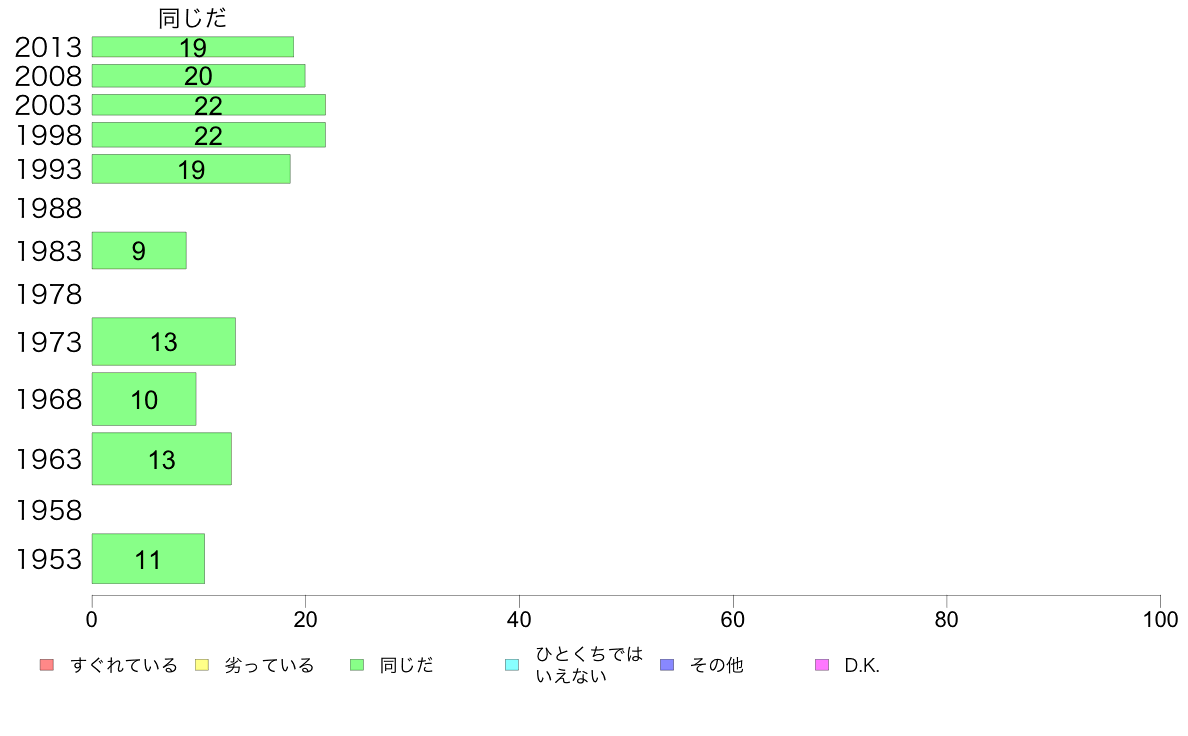Select the 1973 bar showing 13
The height and width of the screenshot is (736, 1188).
[164, 342]
